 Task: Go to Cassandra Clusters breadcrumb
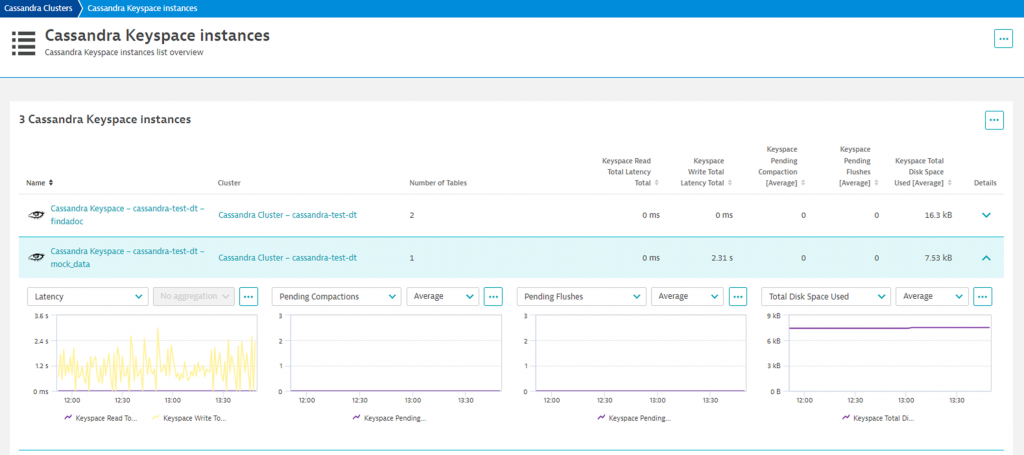[x=37, y=8]
